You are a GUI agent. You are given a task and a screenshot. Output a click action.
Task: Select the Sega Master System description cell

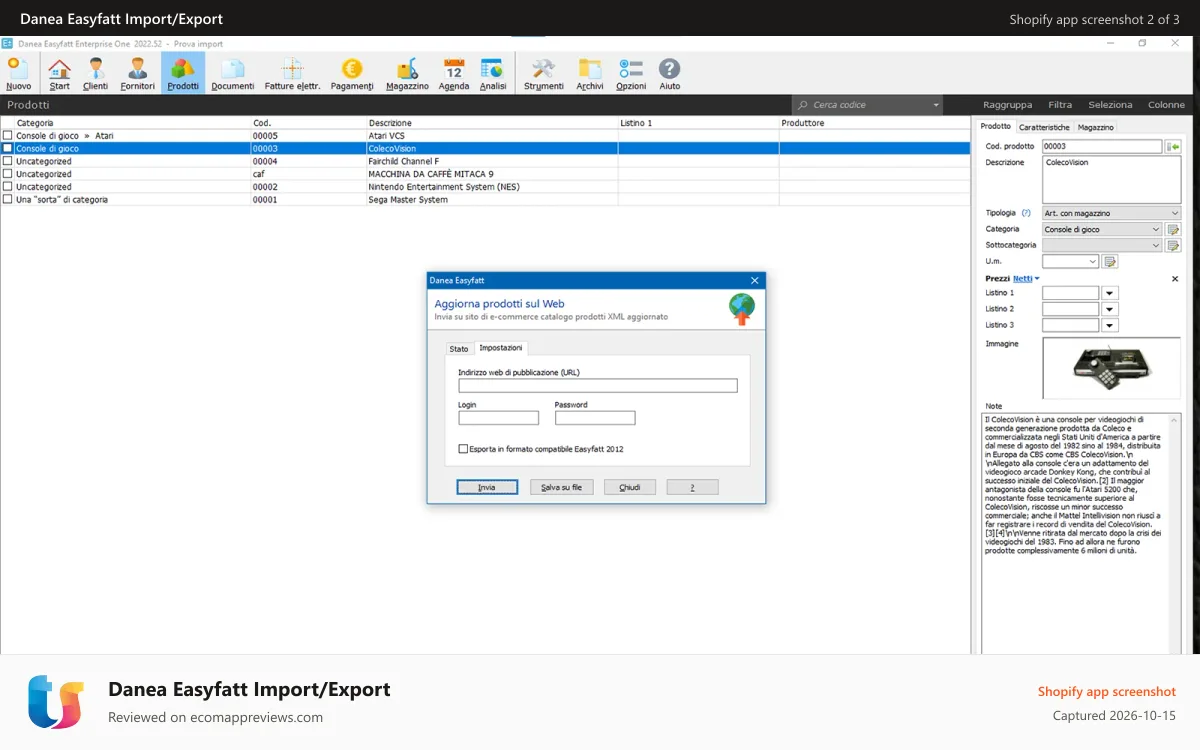pyautogui.click(x=491, y=200)
